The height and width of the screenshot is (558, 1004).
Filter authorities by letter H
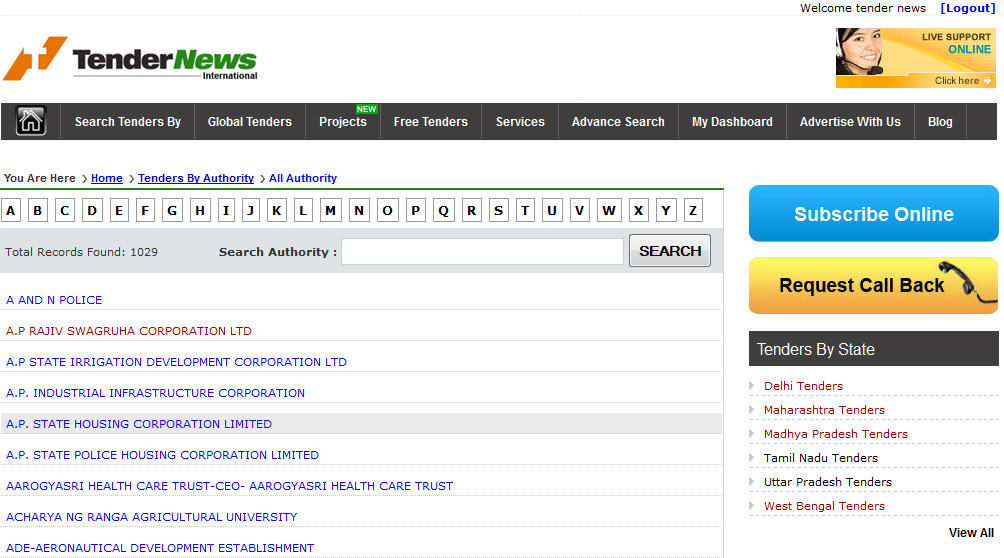200,210
